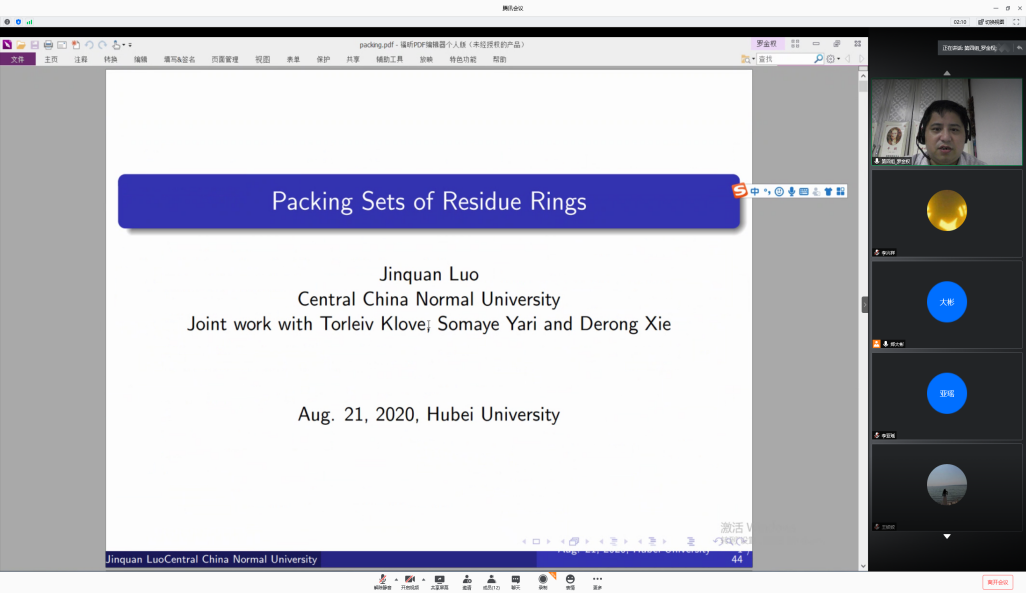
Task: Click the 邀请 invite icon
Action: click(x=467, y=580)
